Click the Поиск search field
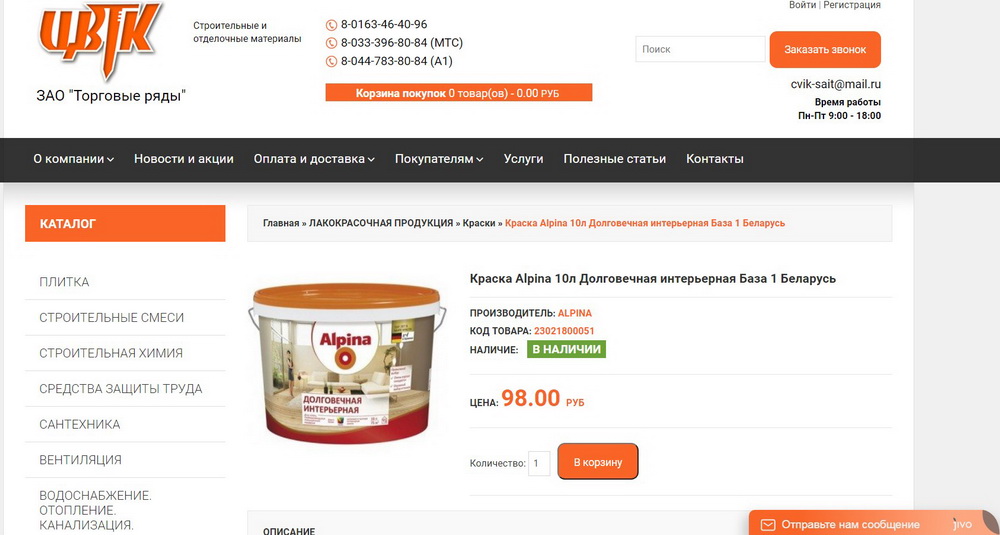This screenshot has width=1000, height=535. pos(700,49)
